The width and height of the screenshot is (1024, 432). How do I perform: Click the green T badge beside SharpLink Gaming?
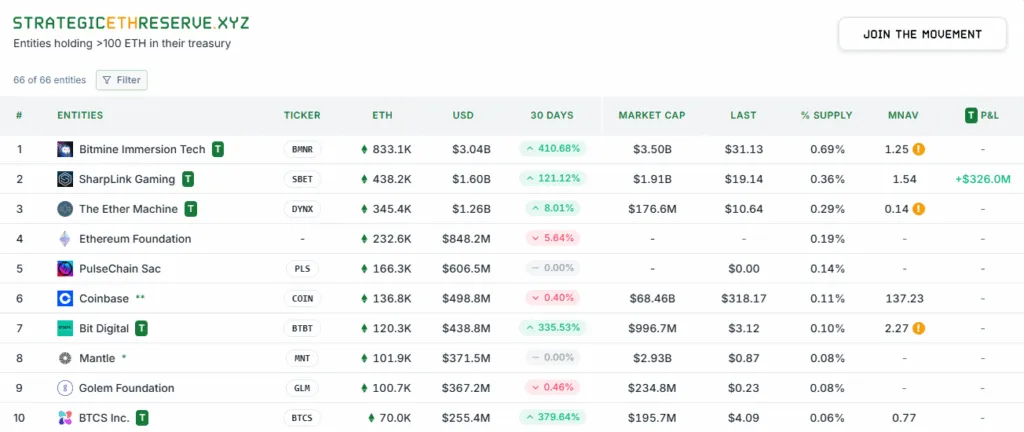pos(188,179)
